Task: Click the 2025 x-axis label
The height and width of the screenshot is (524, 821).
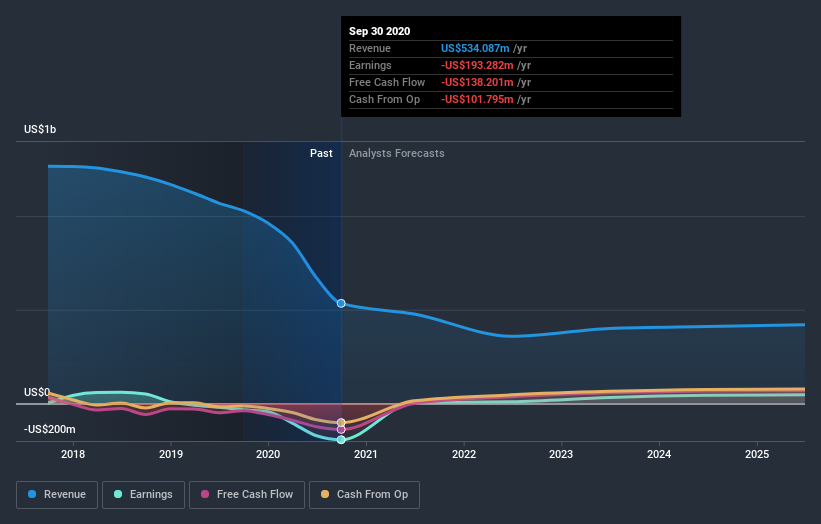Action: pos(757,454)
